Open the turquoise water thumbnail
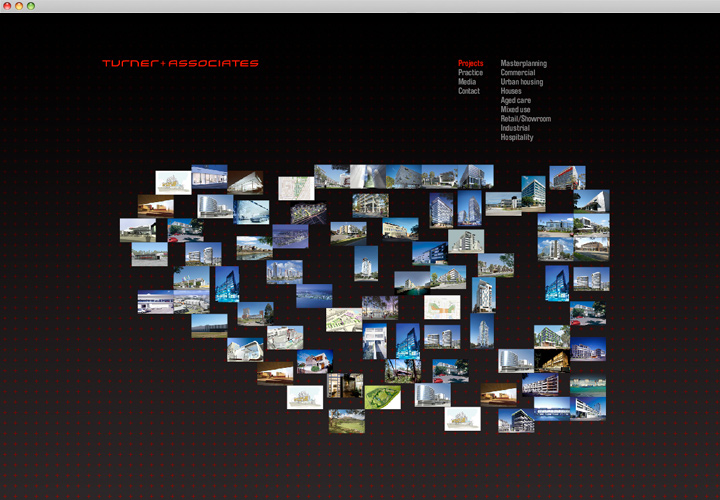 (x=588, y=385)
